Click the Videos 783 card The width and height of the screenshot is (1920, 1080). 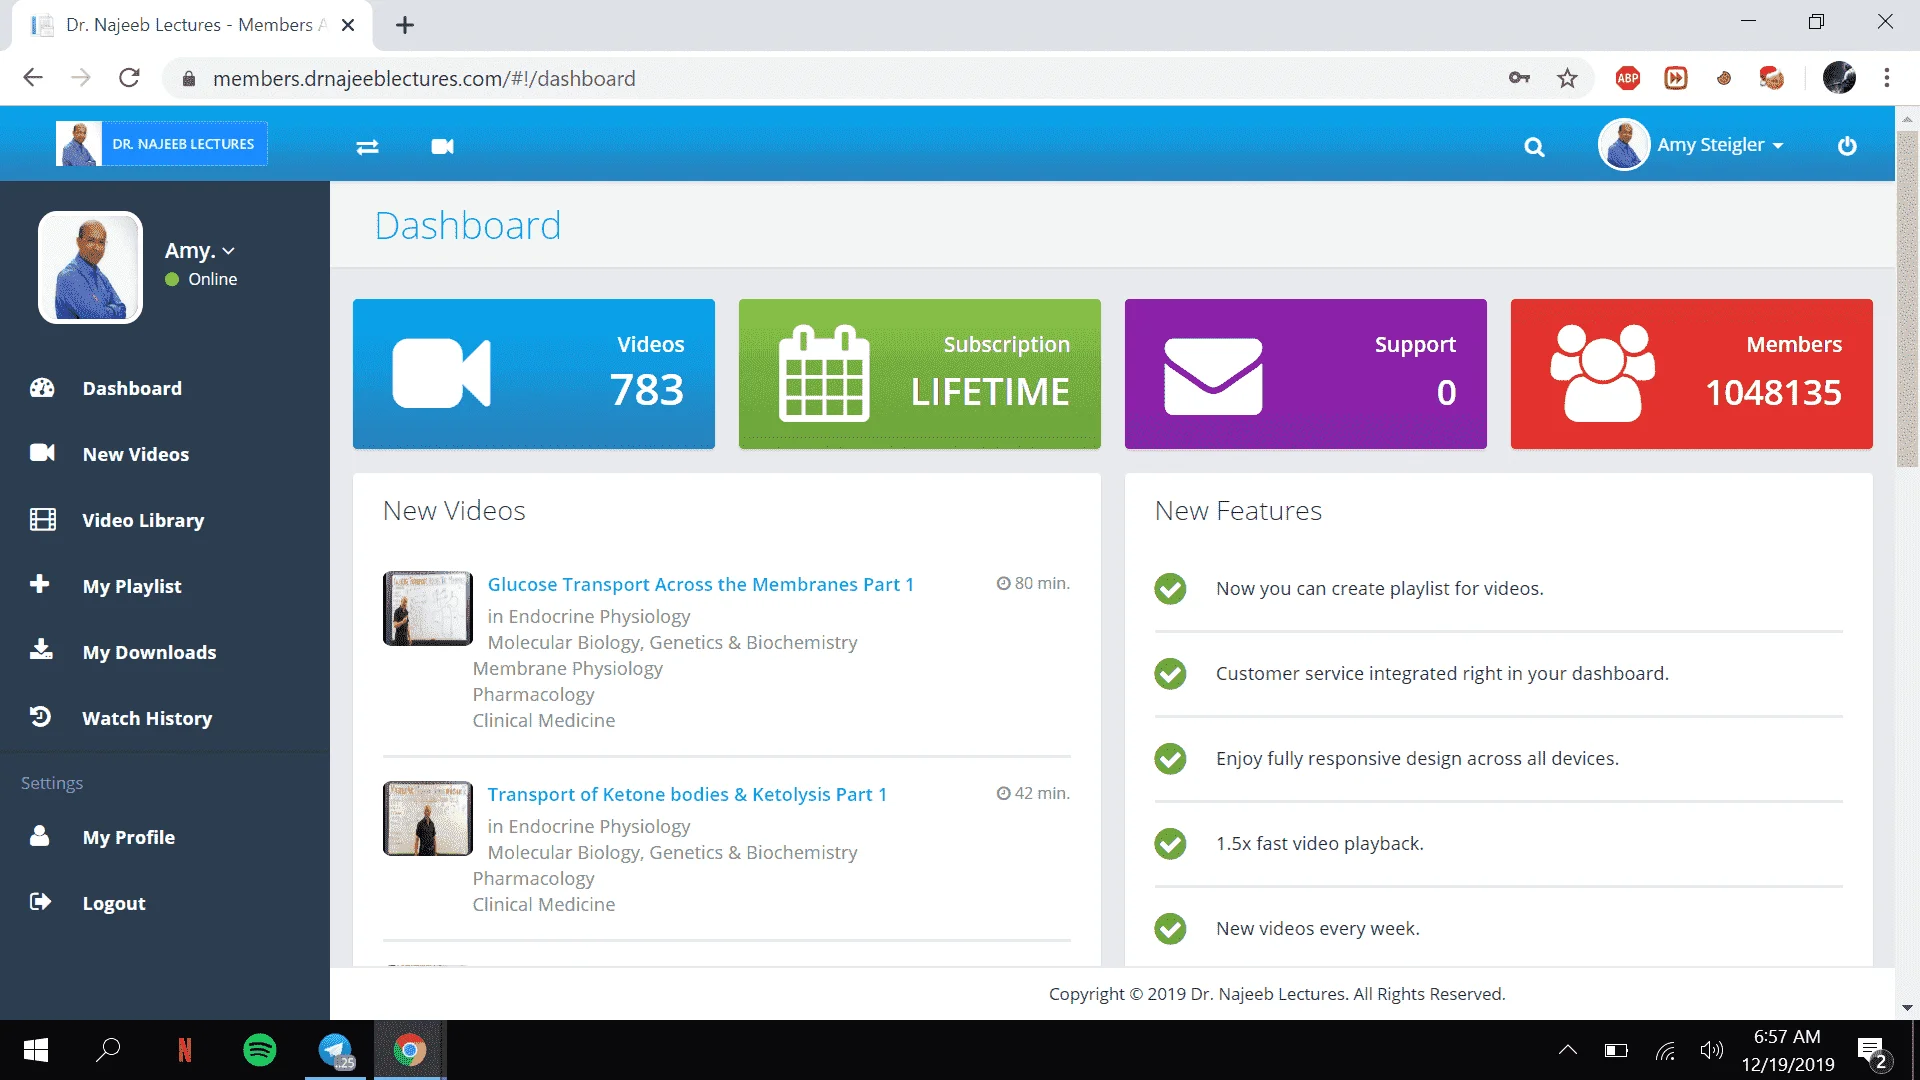534,374
